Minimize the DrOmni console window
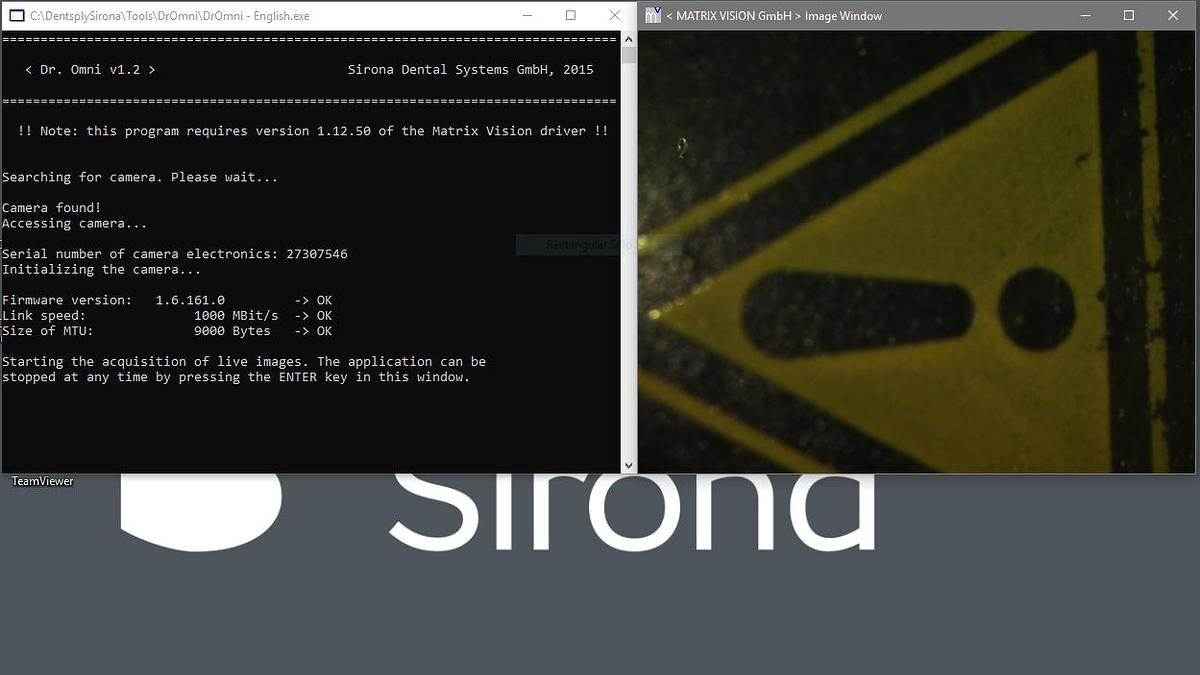 pyautogui.click(x=528, y=16)
